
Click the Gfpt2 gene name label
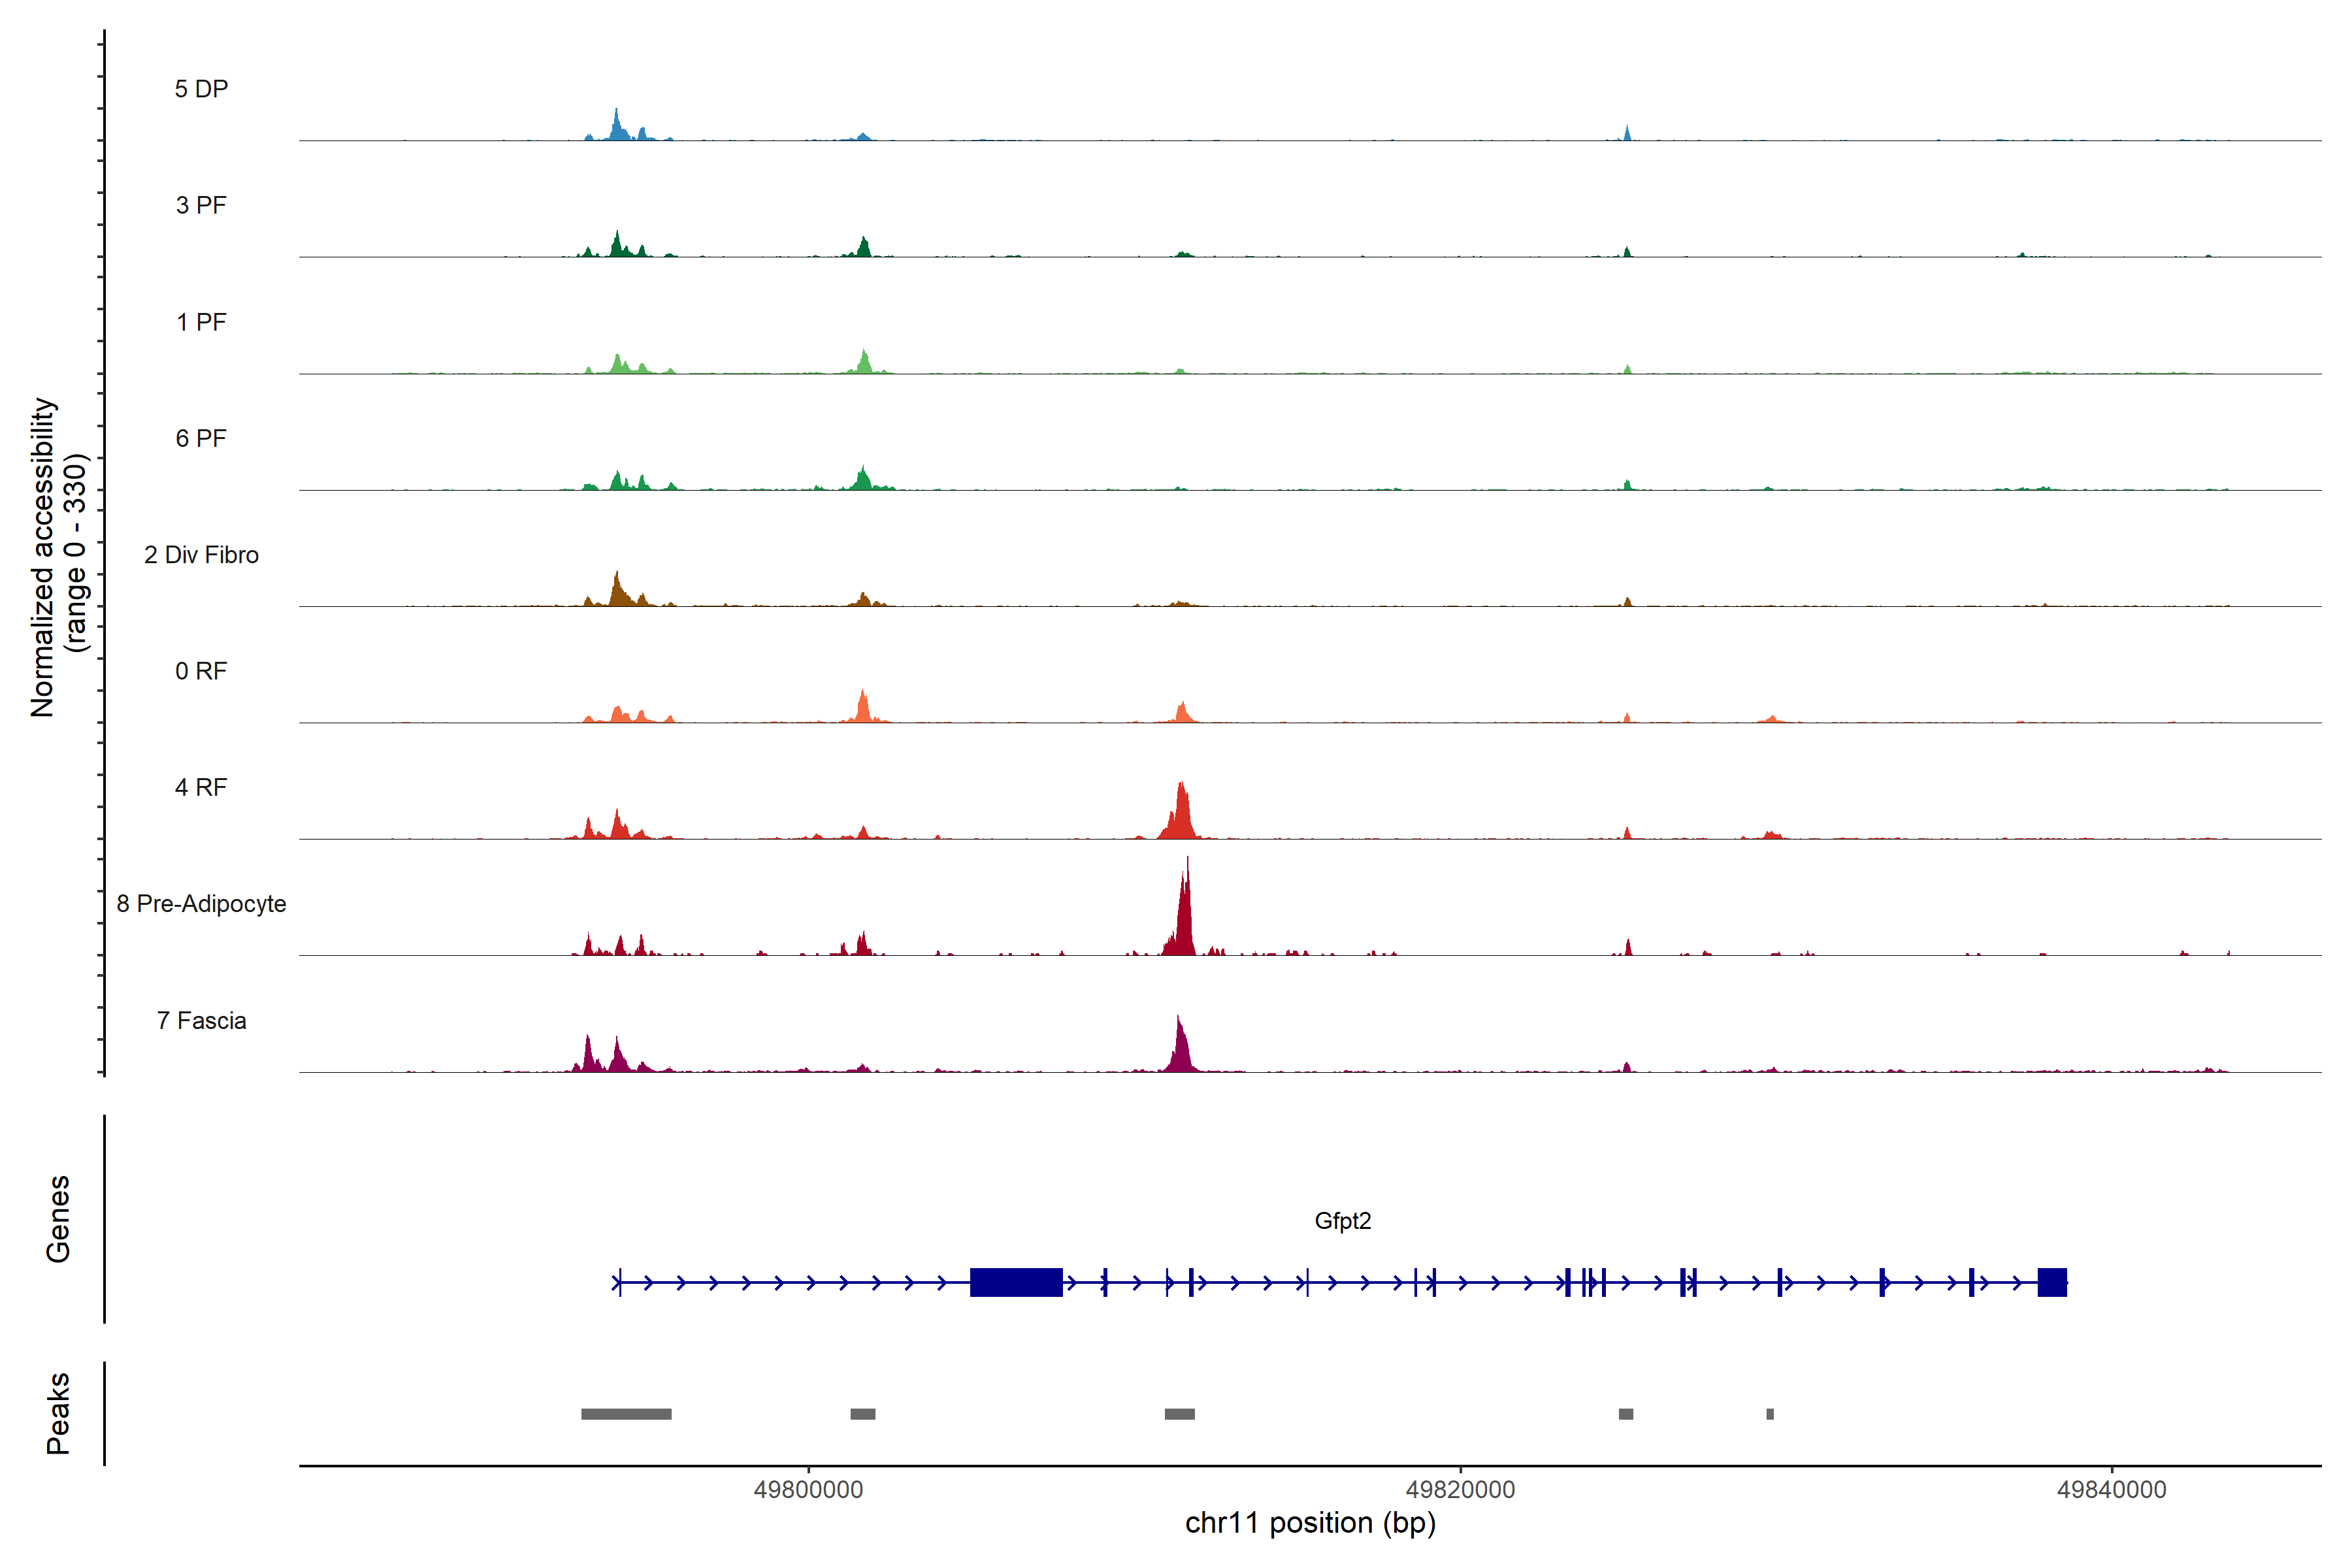(1342, 1221)
